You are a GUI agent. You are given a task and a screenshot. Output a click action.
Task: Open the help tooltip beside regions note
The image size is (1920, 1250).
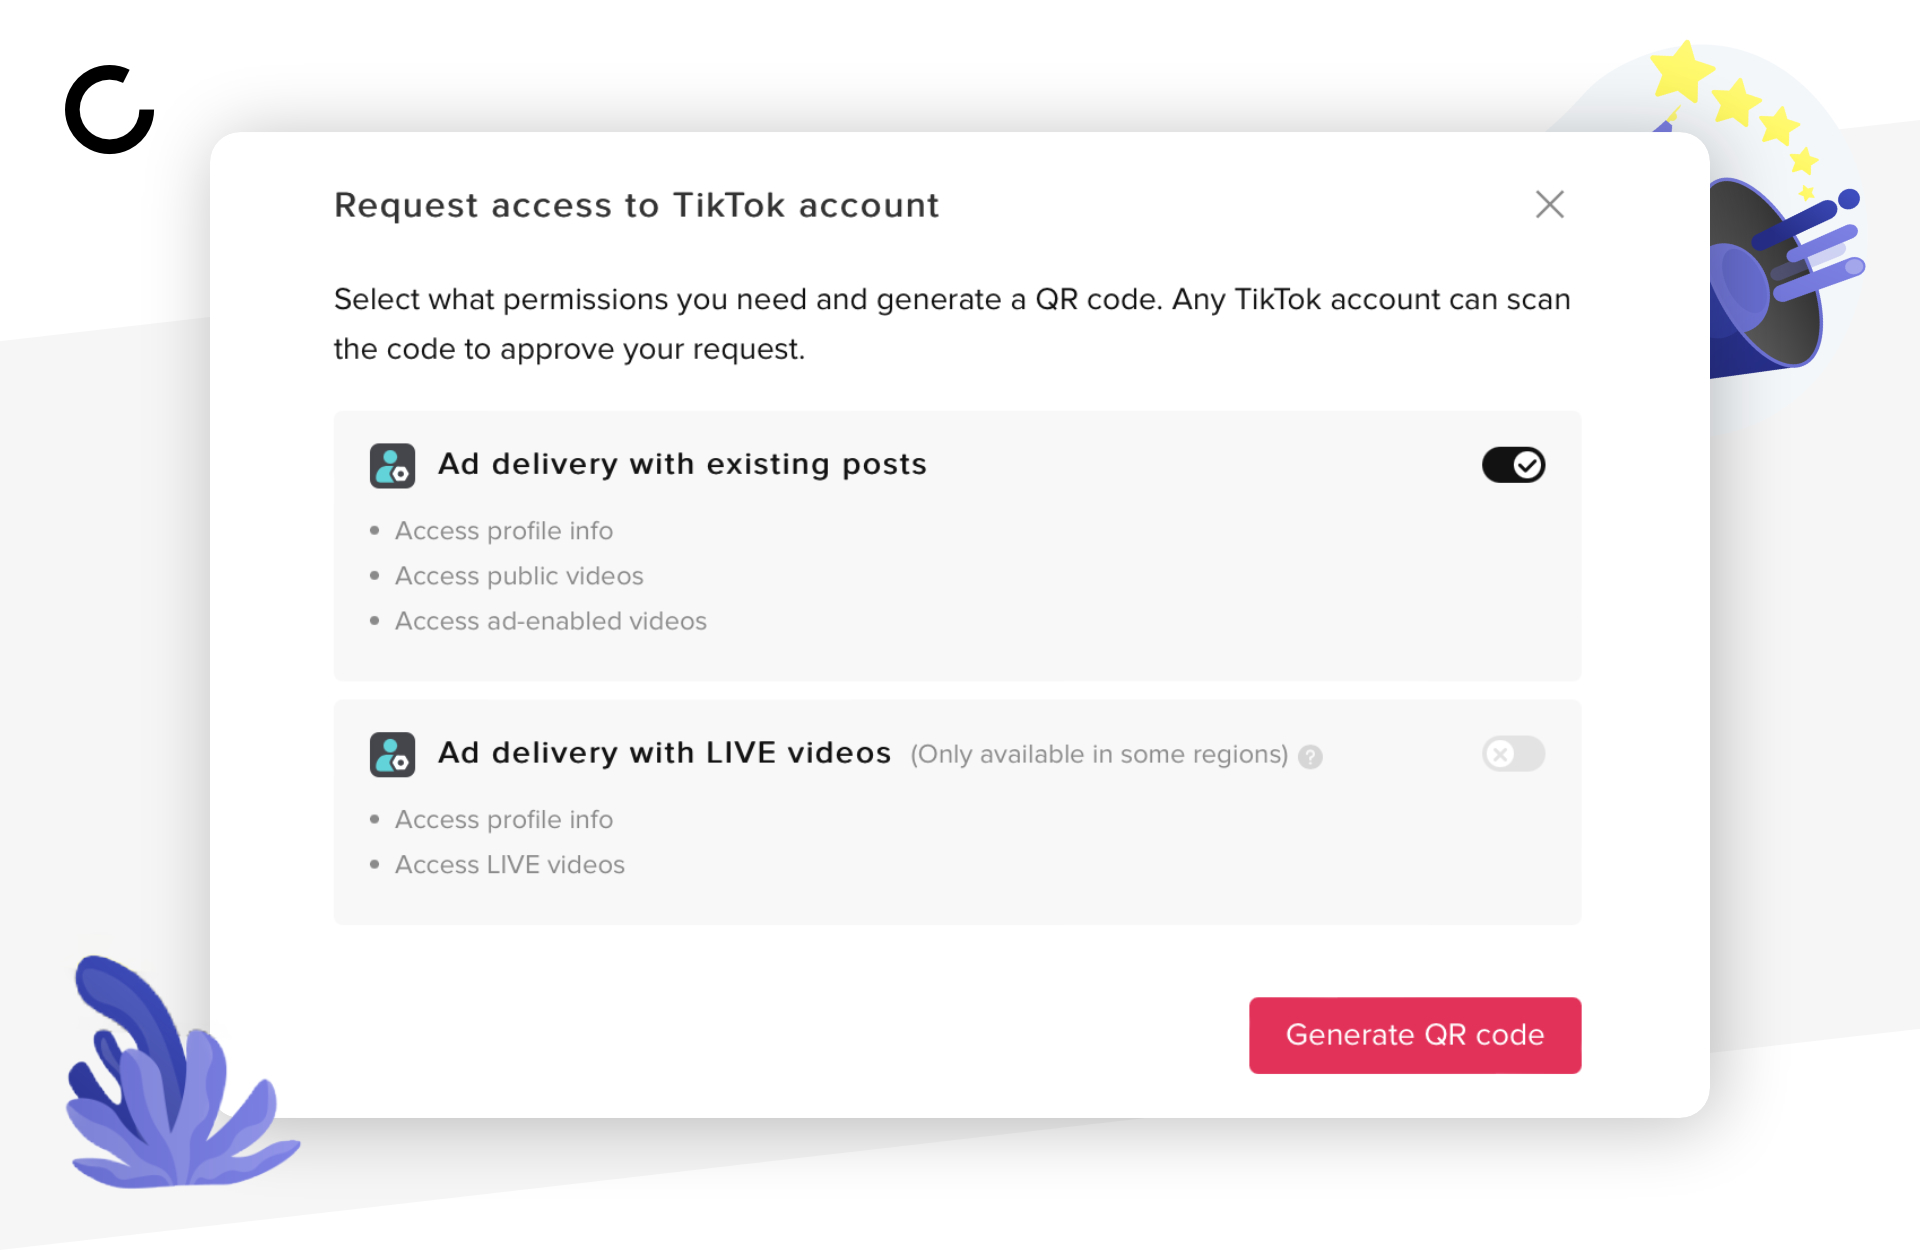1310,757
